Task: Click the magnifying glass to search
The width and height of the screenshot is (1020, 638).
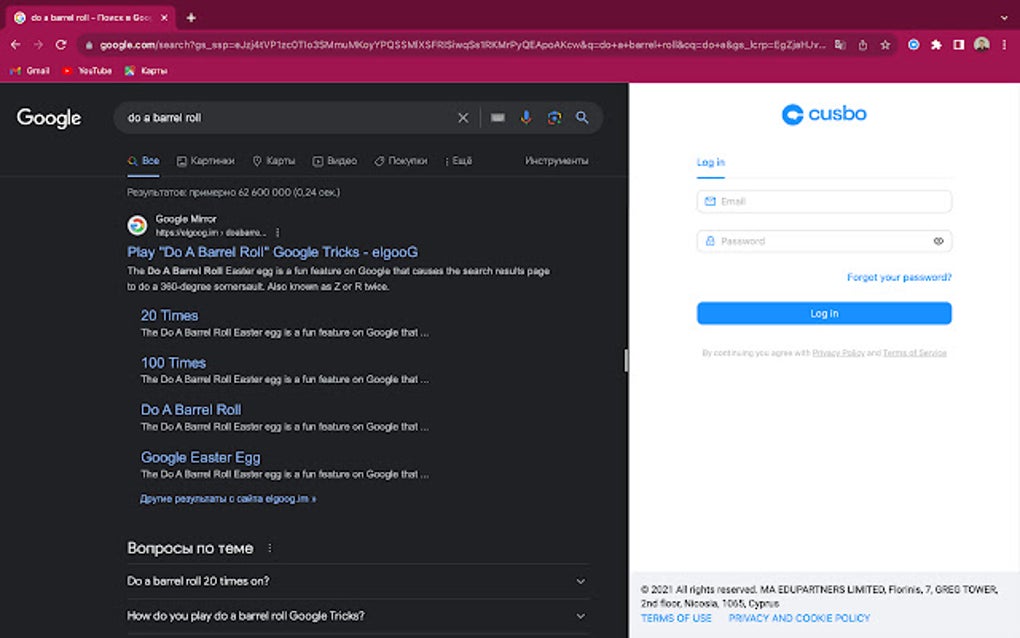Action: click(583, 117)
